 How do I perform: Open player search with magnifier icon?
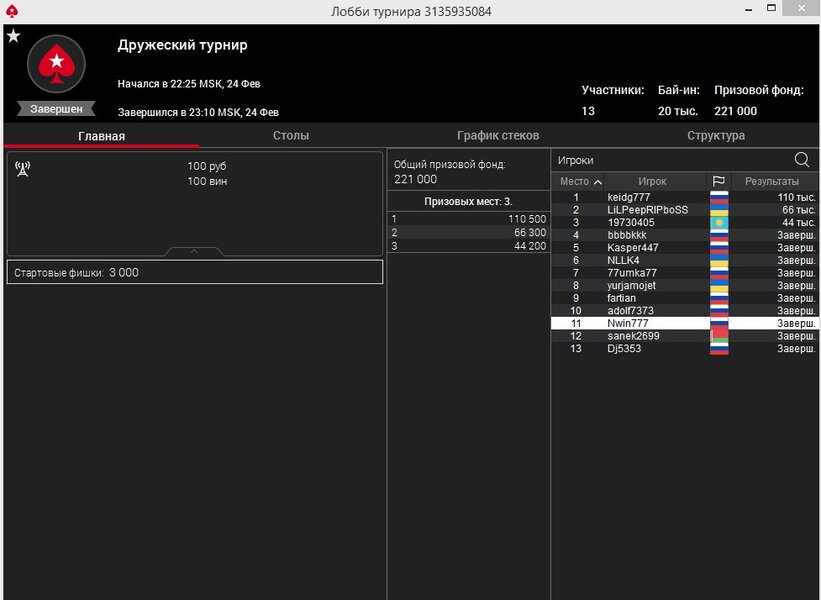click(x=802, y=160)
